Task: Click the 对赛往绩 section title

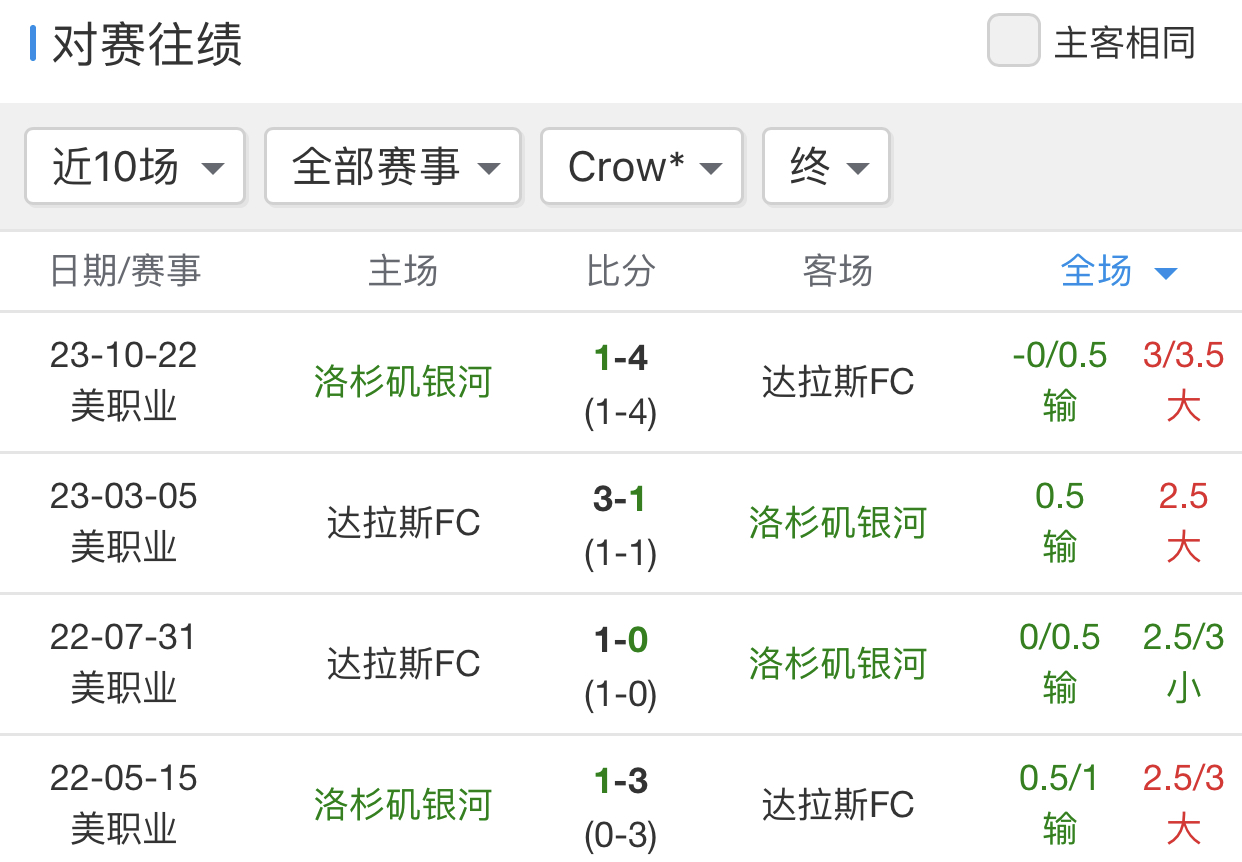Action: [x=147, y=45]
